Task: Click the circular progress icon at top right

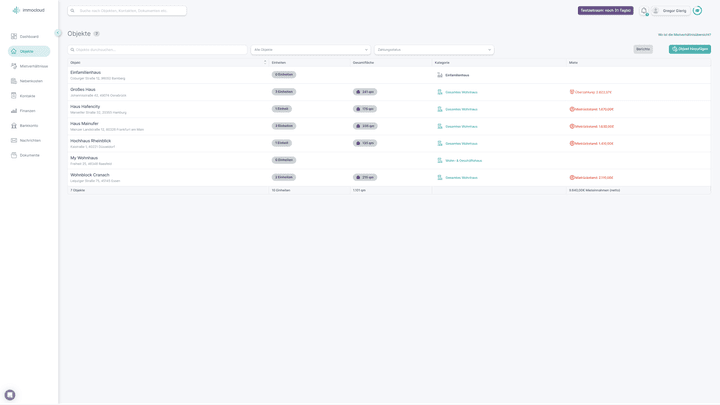Action: [x=697, y=11]
